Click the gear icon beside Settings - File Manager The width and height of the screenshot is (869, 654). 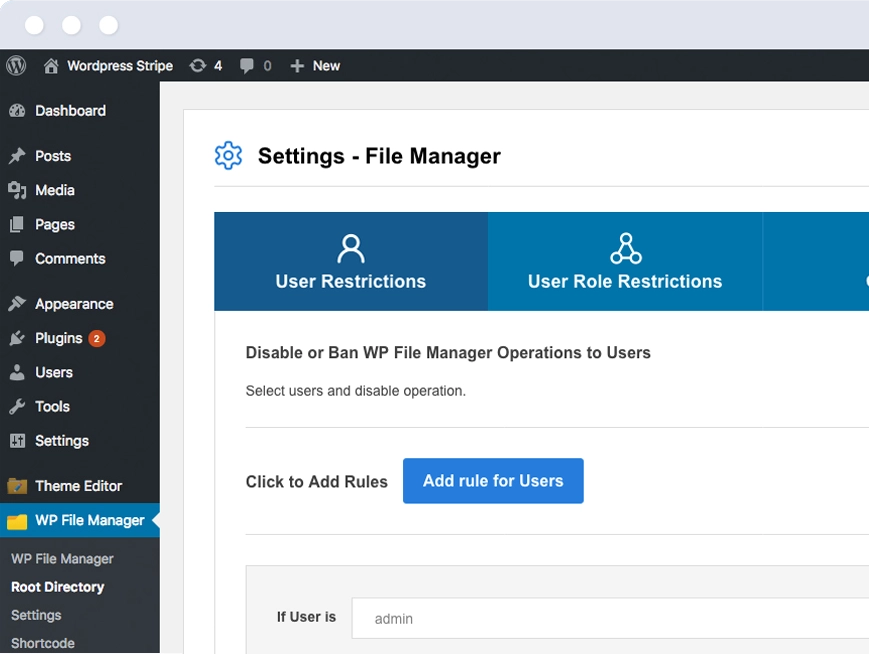(228, 156)
